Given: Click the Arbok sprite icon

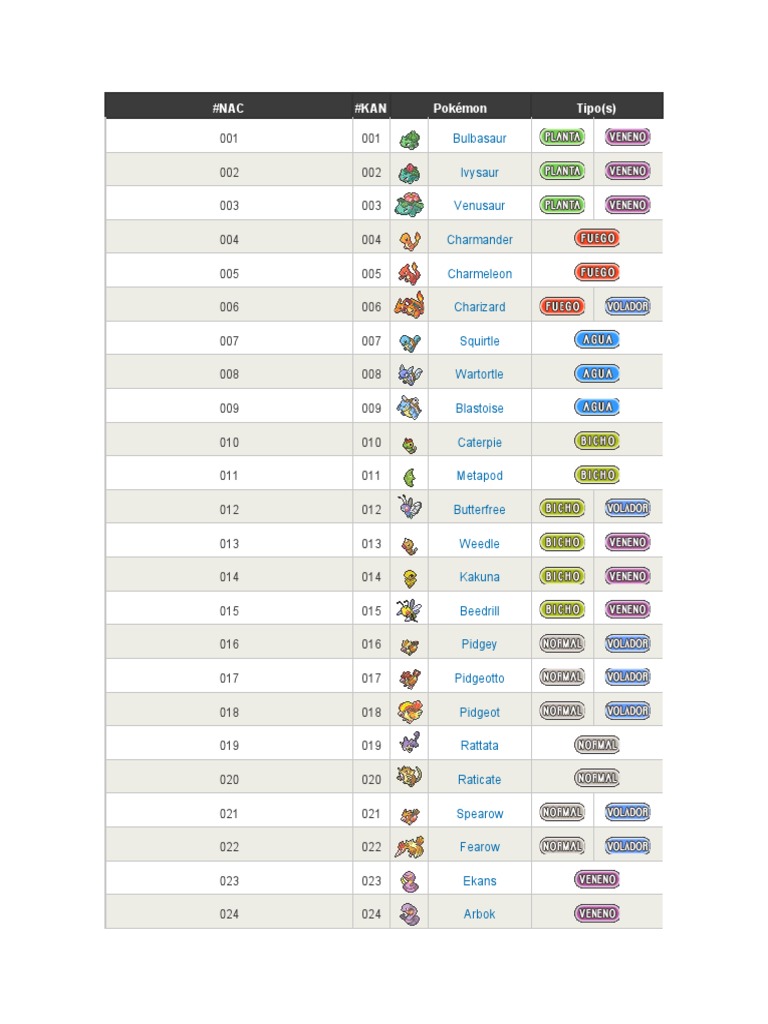Looking at the screenshot, I should [x=409, y=913].
